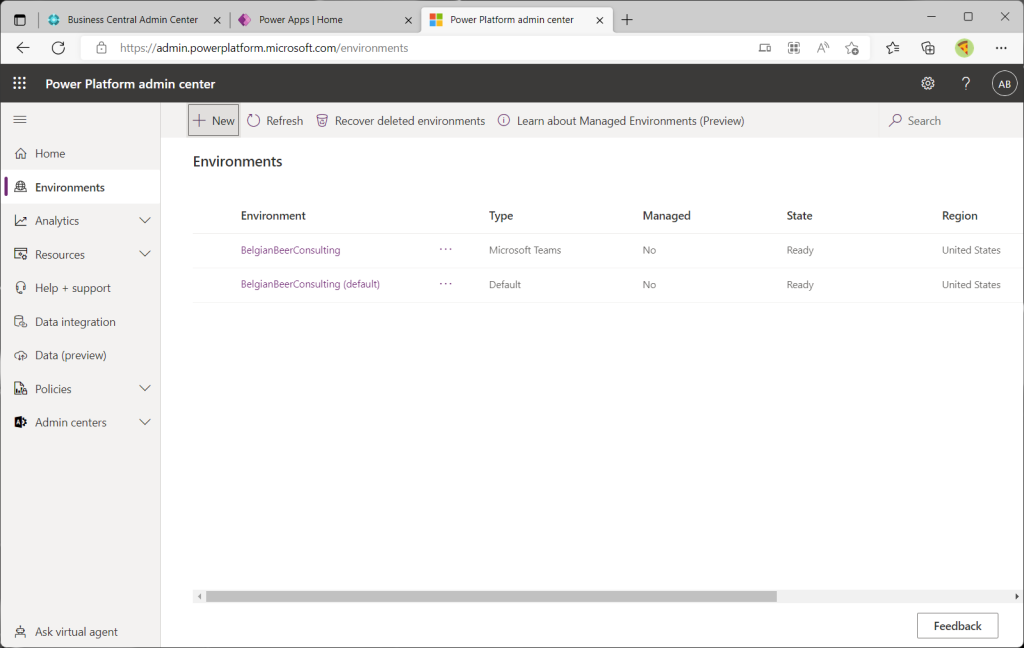The width and height of the screenshot is (1024, 648).
Task: Click the Data integration icon
Action: pyautogui.click(x=21, y=321)
